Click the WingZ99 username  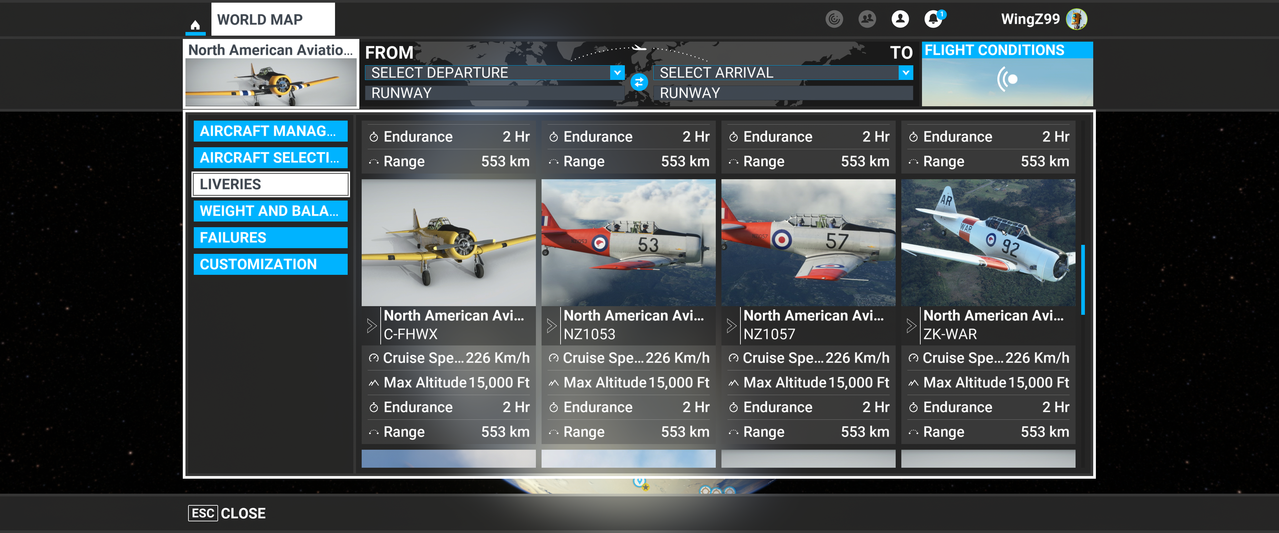tap(1030, 19)
